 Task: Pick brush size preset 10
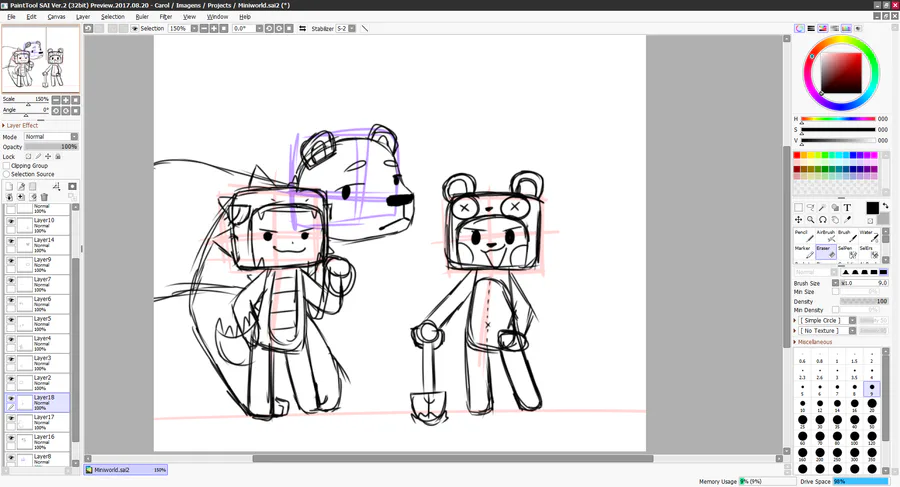tap(802, 406)
